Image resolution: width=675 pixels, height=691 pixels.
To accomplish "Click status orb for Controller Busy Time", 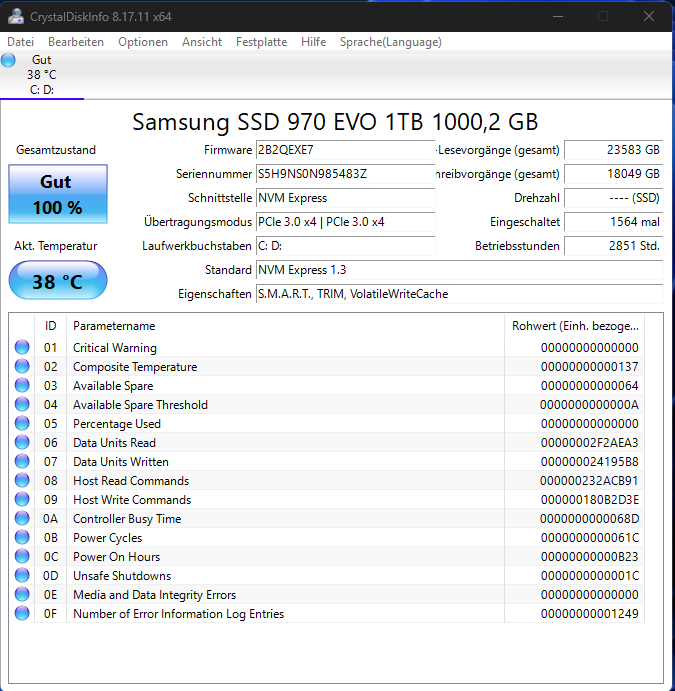I will [22, 518].
